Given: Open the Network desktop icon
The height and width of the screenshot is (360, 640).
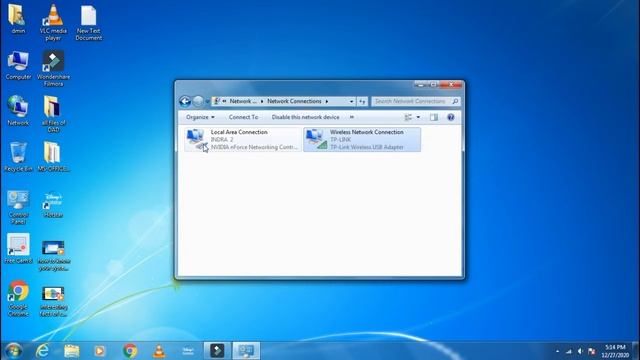Looking at the screenshot, I should (x=18, y=111).
